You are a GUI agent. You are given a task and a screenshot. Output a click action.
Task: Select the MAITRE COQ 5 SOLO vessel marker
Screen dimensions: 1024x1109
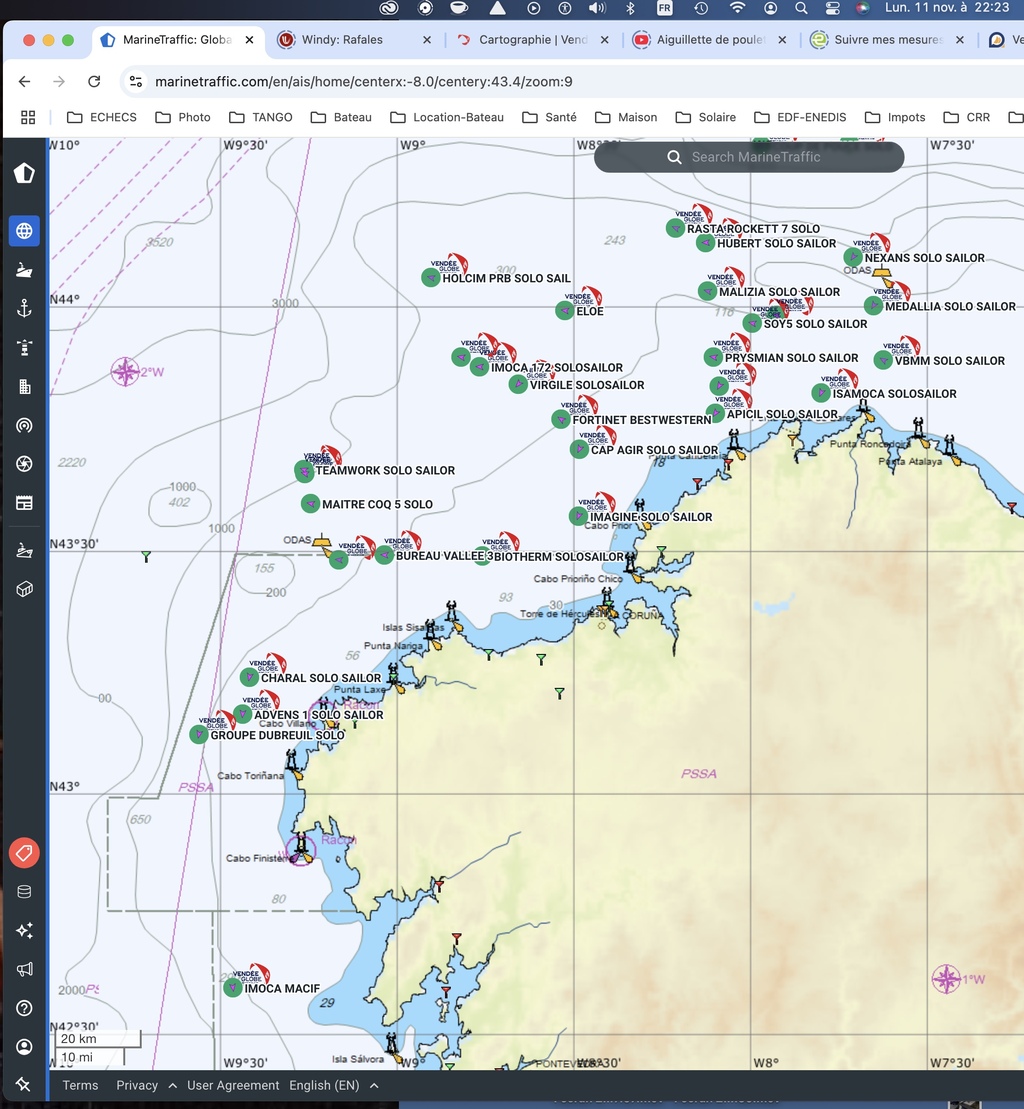point(310,504)
